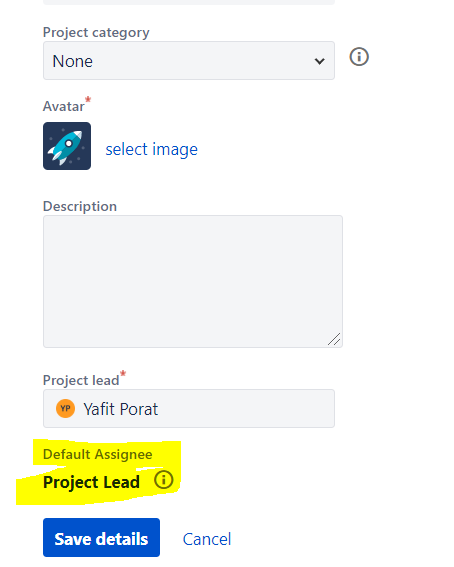Click the 'Project category' field label
The width and height of the screenshot is (454, 567).
pos(96,33)
